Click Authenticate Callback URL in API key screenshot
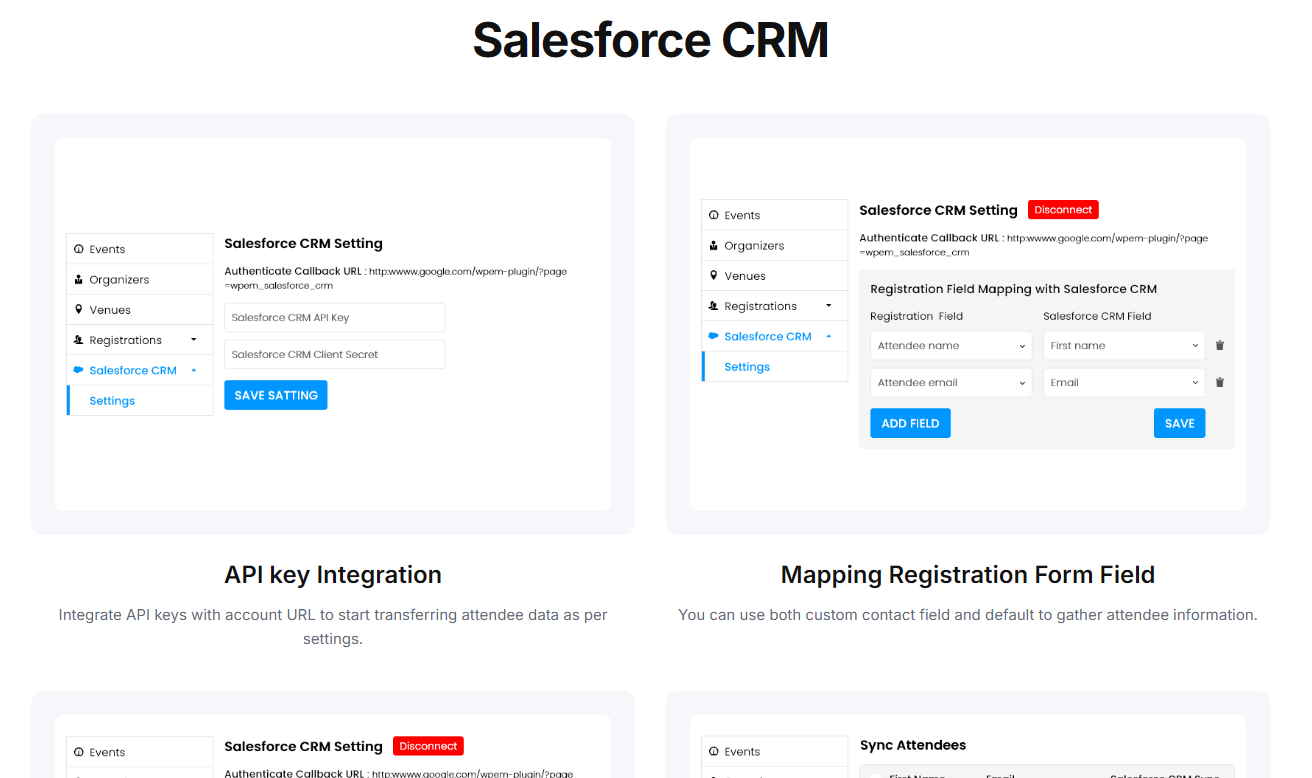Image resolution: width=1312 pixels, height=778 pixels. pyautogui.click(x=395, y=278)
